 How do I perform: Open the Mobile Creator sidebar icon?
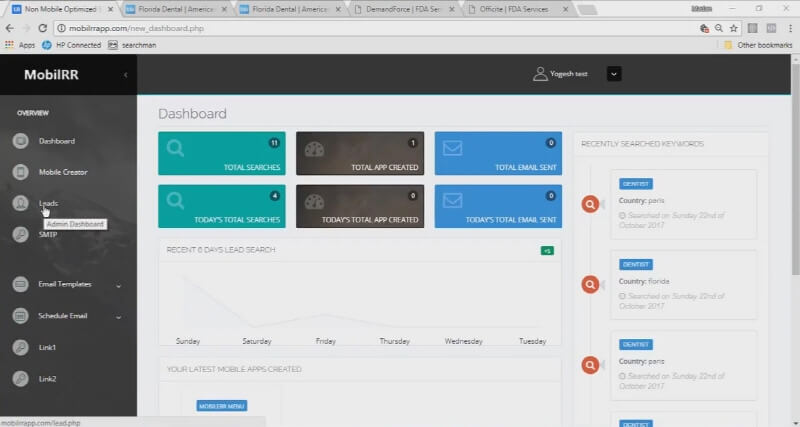click(20, 172)
